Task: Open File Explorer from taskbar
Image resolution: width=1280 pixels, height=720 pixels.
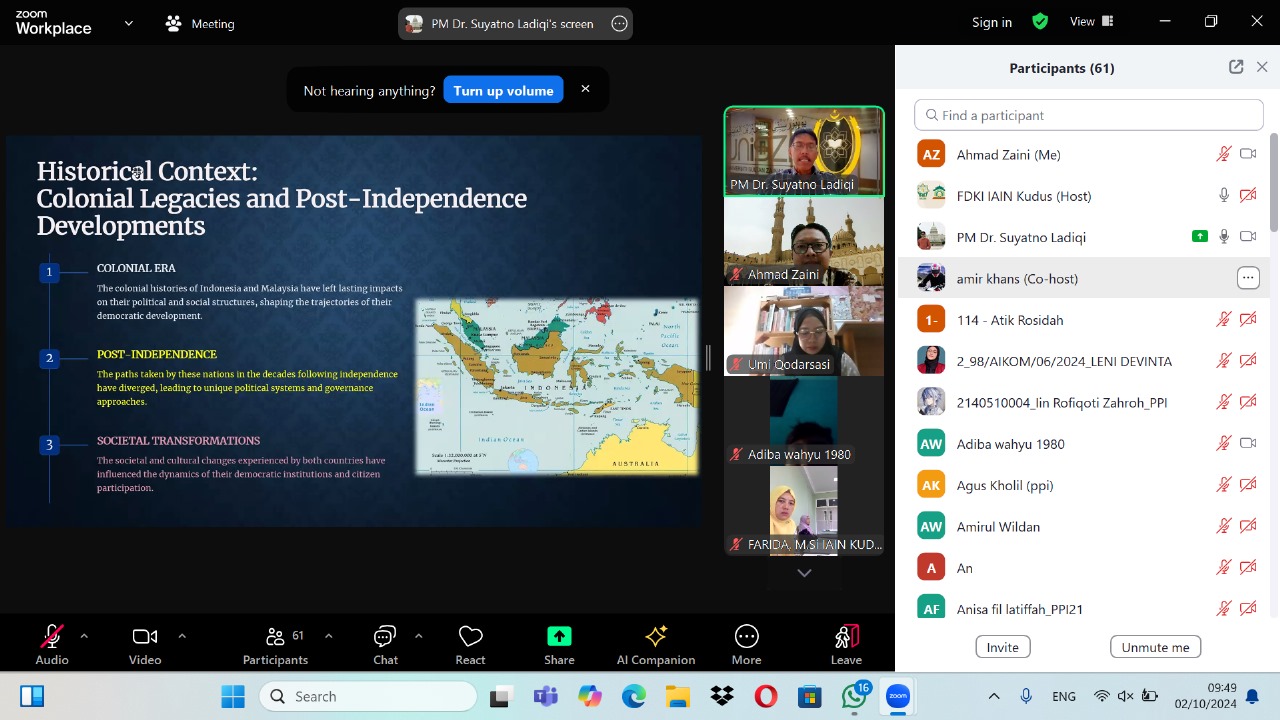Action: pyautogui.click(x=678, y=696)
